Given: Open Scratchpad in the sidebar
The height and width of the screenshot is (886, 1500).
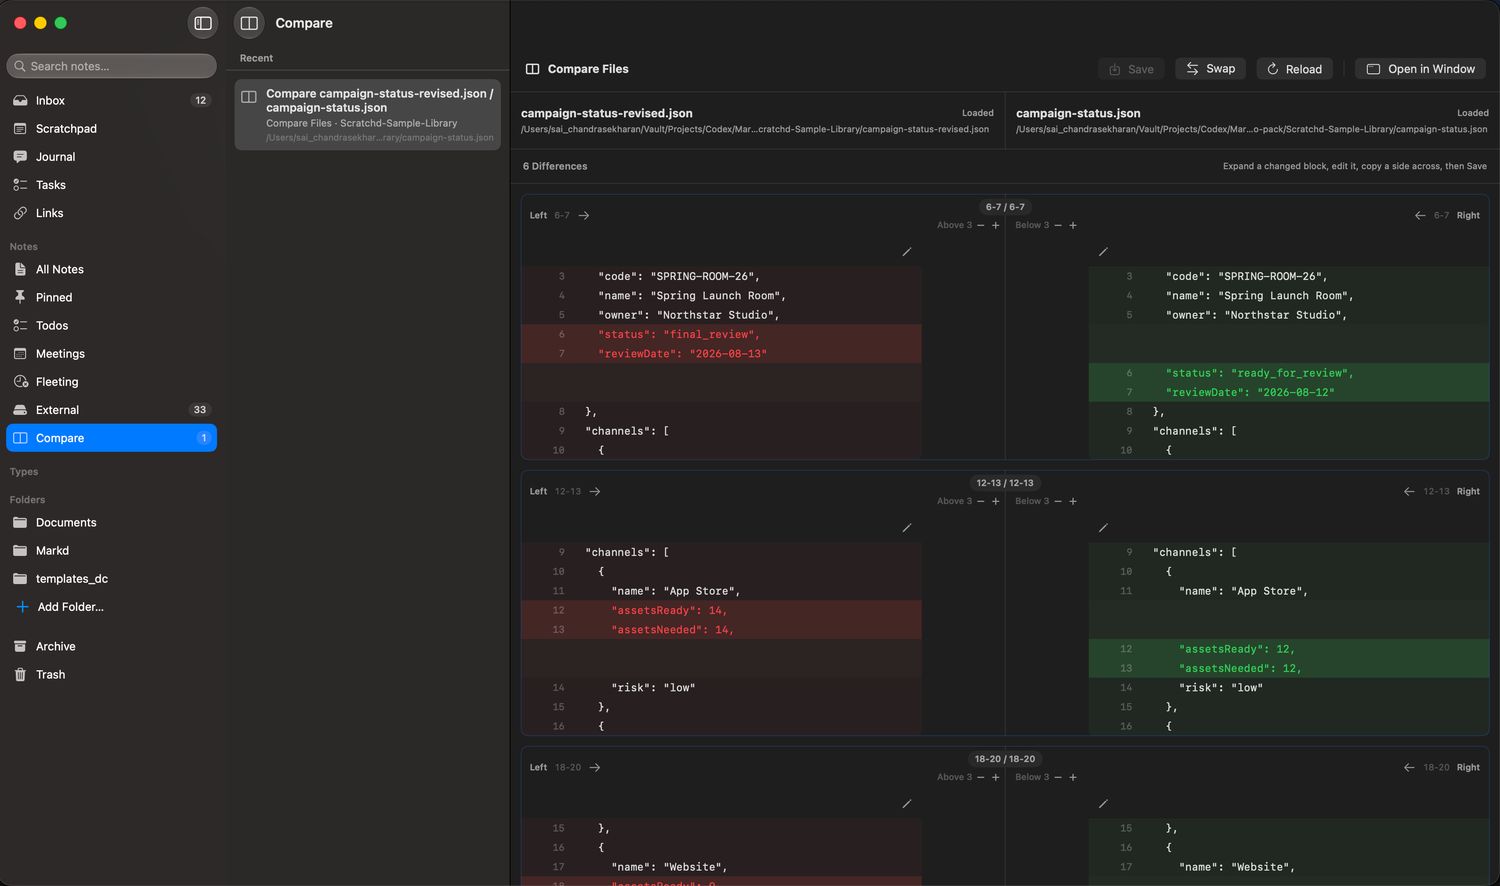Looking at the screenshot, I should (x=111, y=129).
